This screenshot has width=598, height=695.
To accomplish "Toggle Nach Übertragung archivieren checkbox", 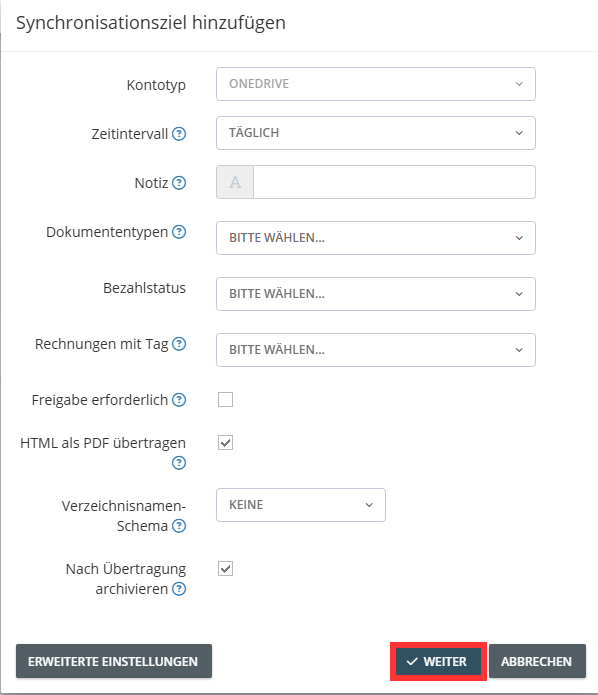I will [x=225, y=568].
